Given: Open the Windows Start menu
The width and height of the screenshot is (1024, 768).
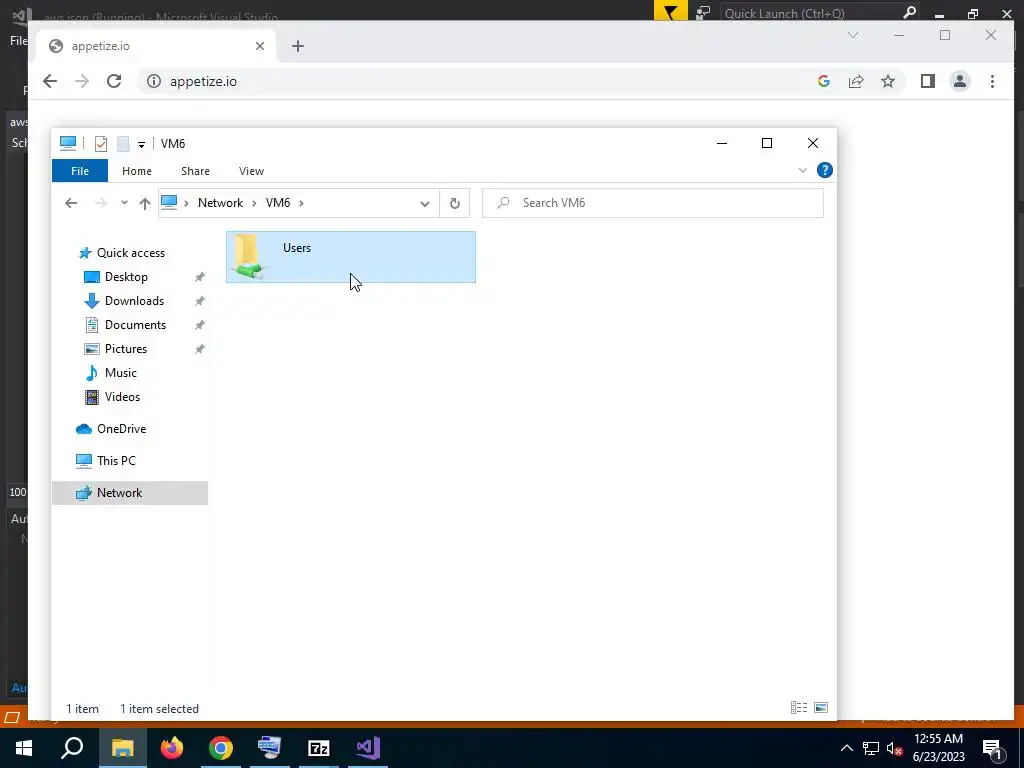Looking at the screenshot, I should pos(24,748).
